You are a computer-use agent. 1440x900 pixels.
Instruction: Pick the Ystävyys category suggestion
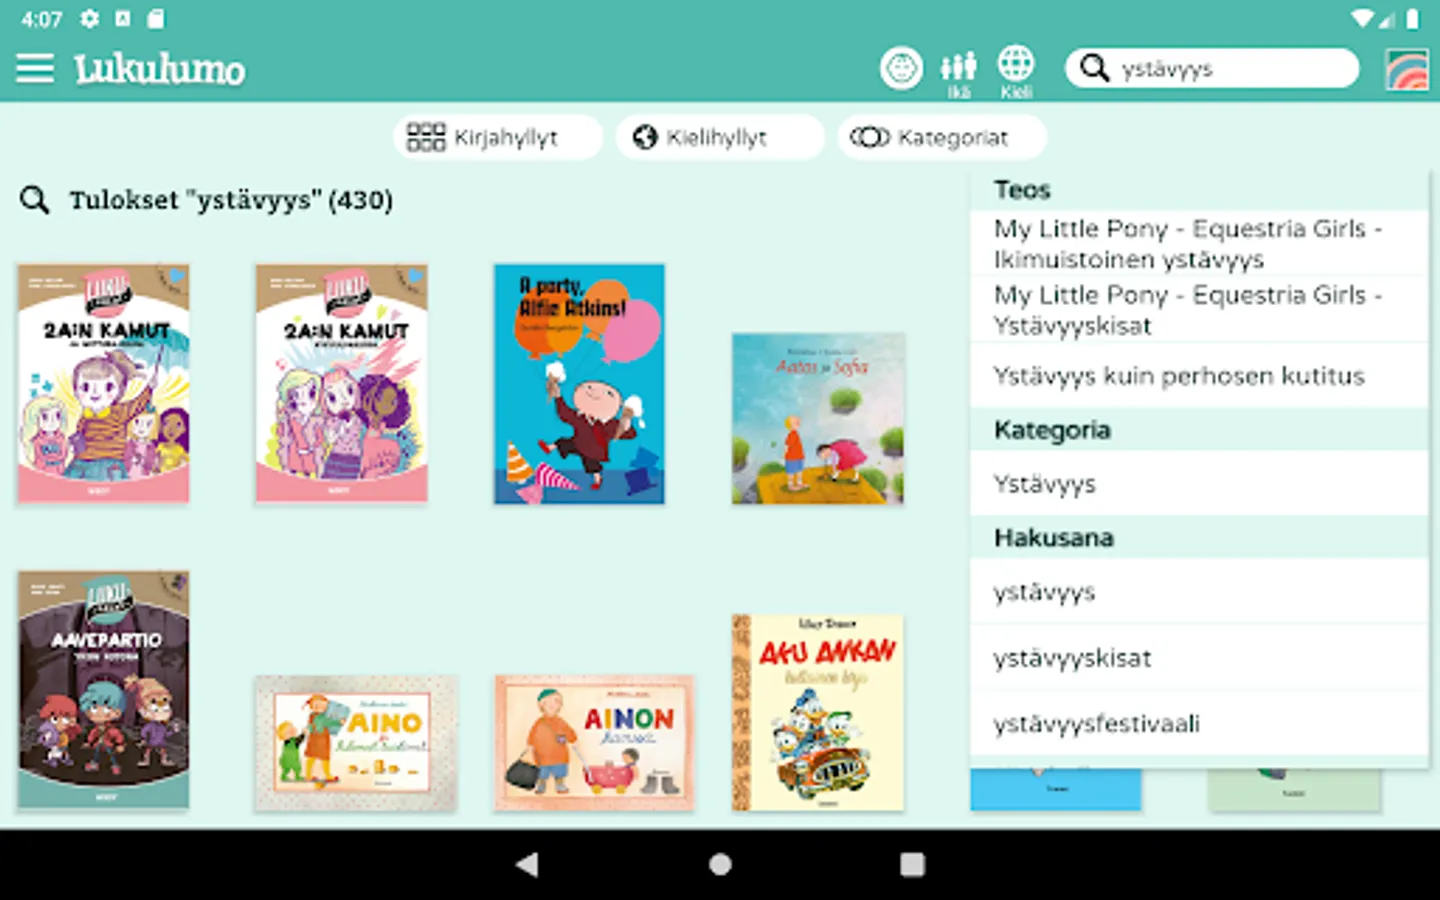[x=1199, y=484]
